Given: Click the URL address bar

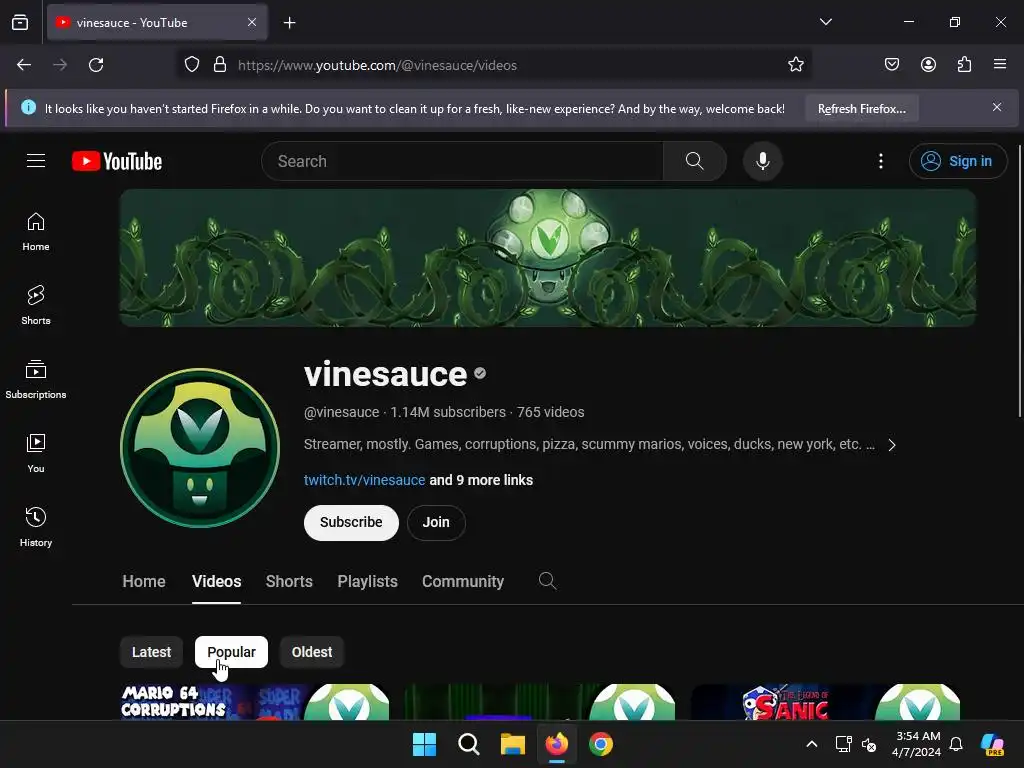Looking at the screenshot, I should (x=494, y=65).
